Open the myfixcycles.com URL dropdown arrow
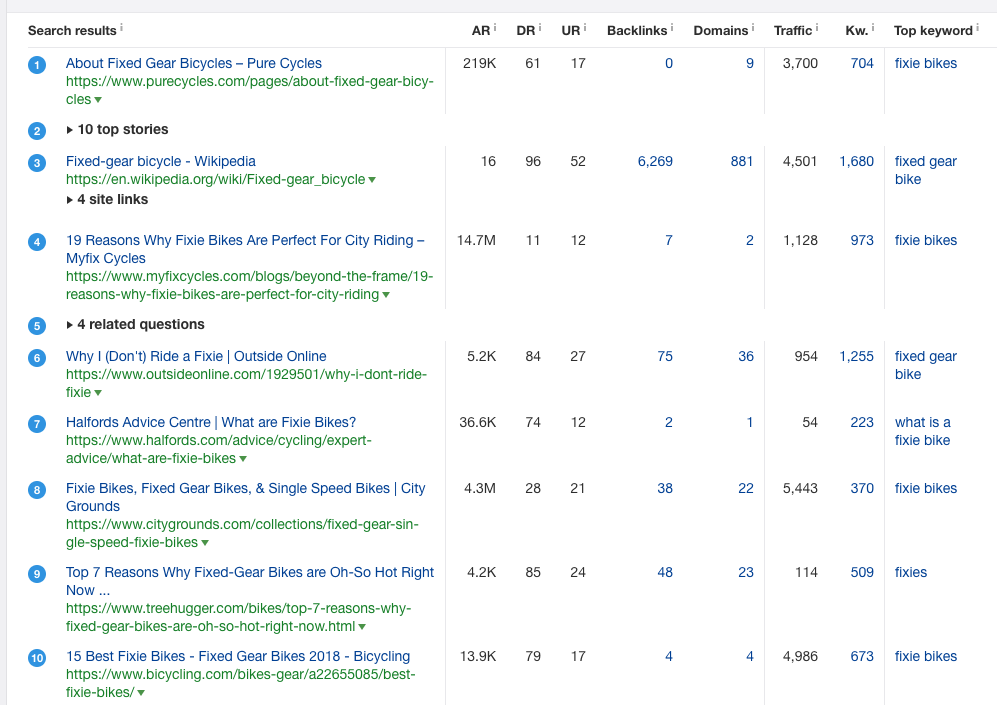Viewport: 997px width, 705px height. (x=386, y=295)
